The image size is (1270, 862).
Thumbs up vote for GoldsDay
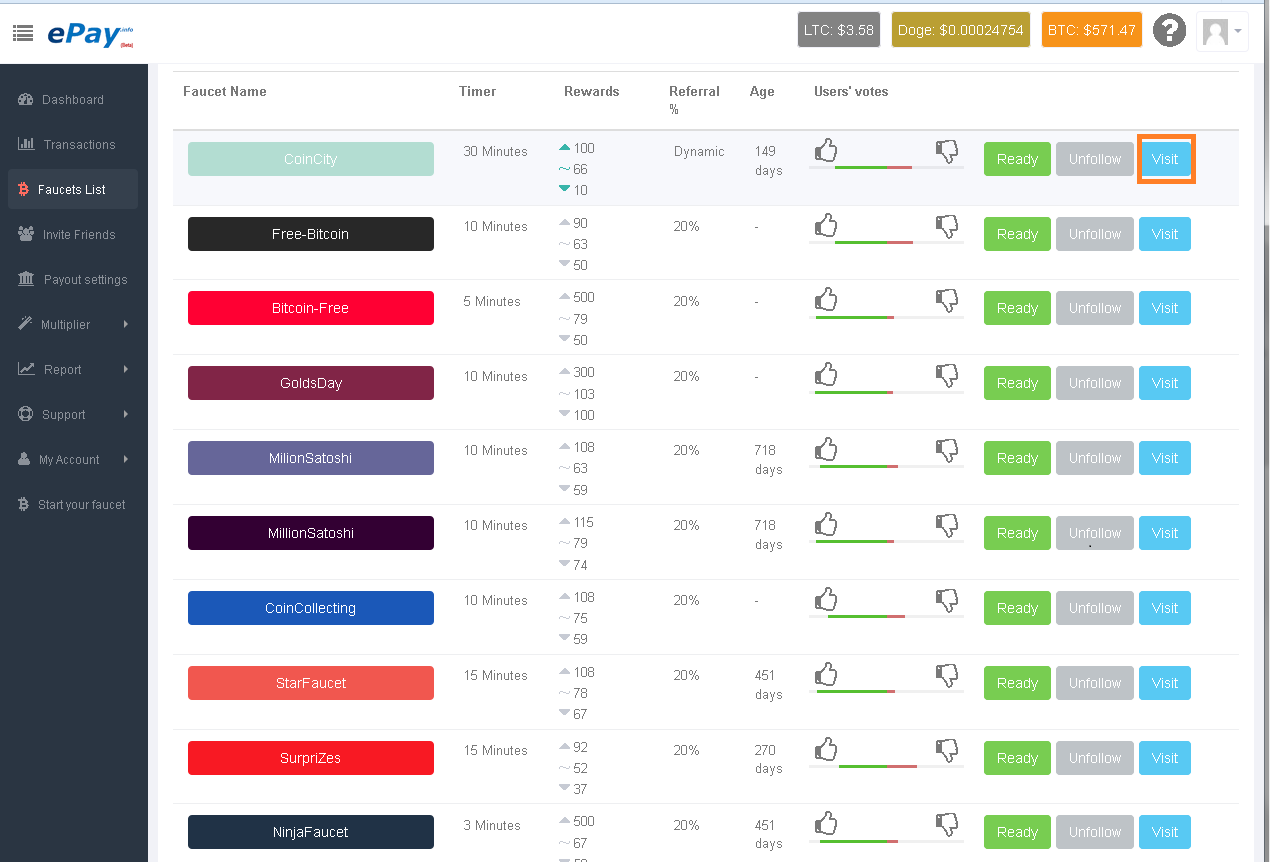point(826,375)
